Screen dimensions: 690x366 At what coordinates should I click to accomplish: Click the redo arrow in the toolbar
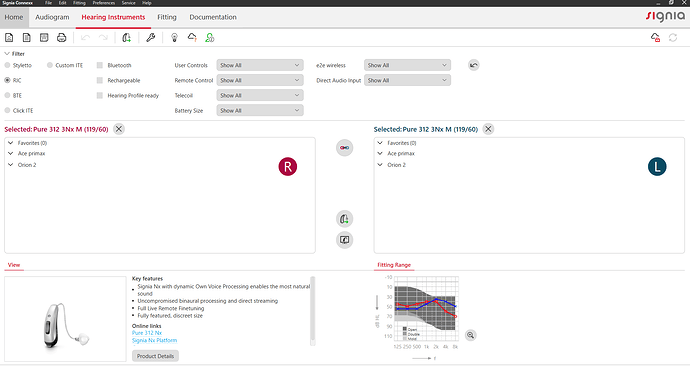(103, 38)
